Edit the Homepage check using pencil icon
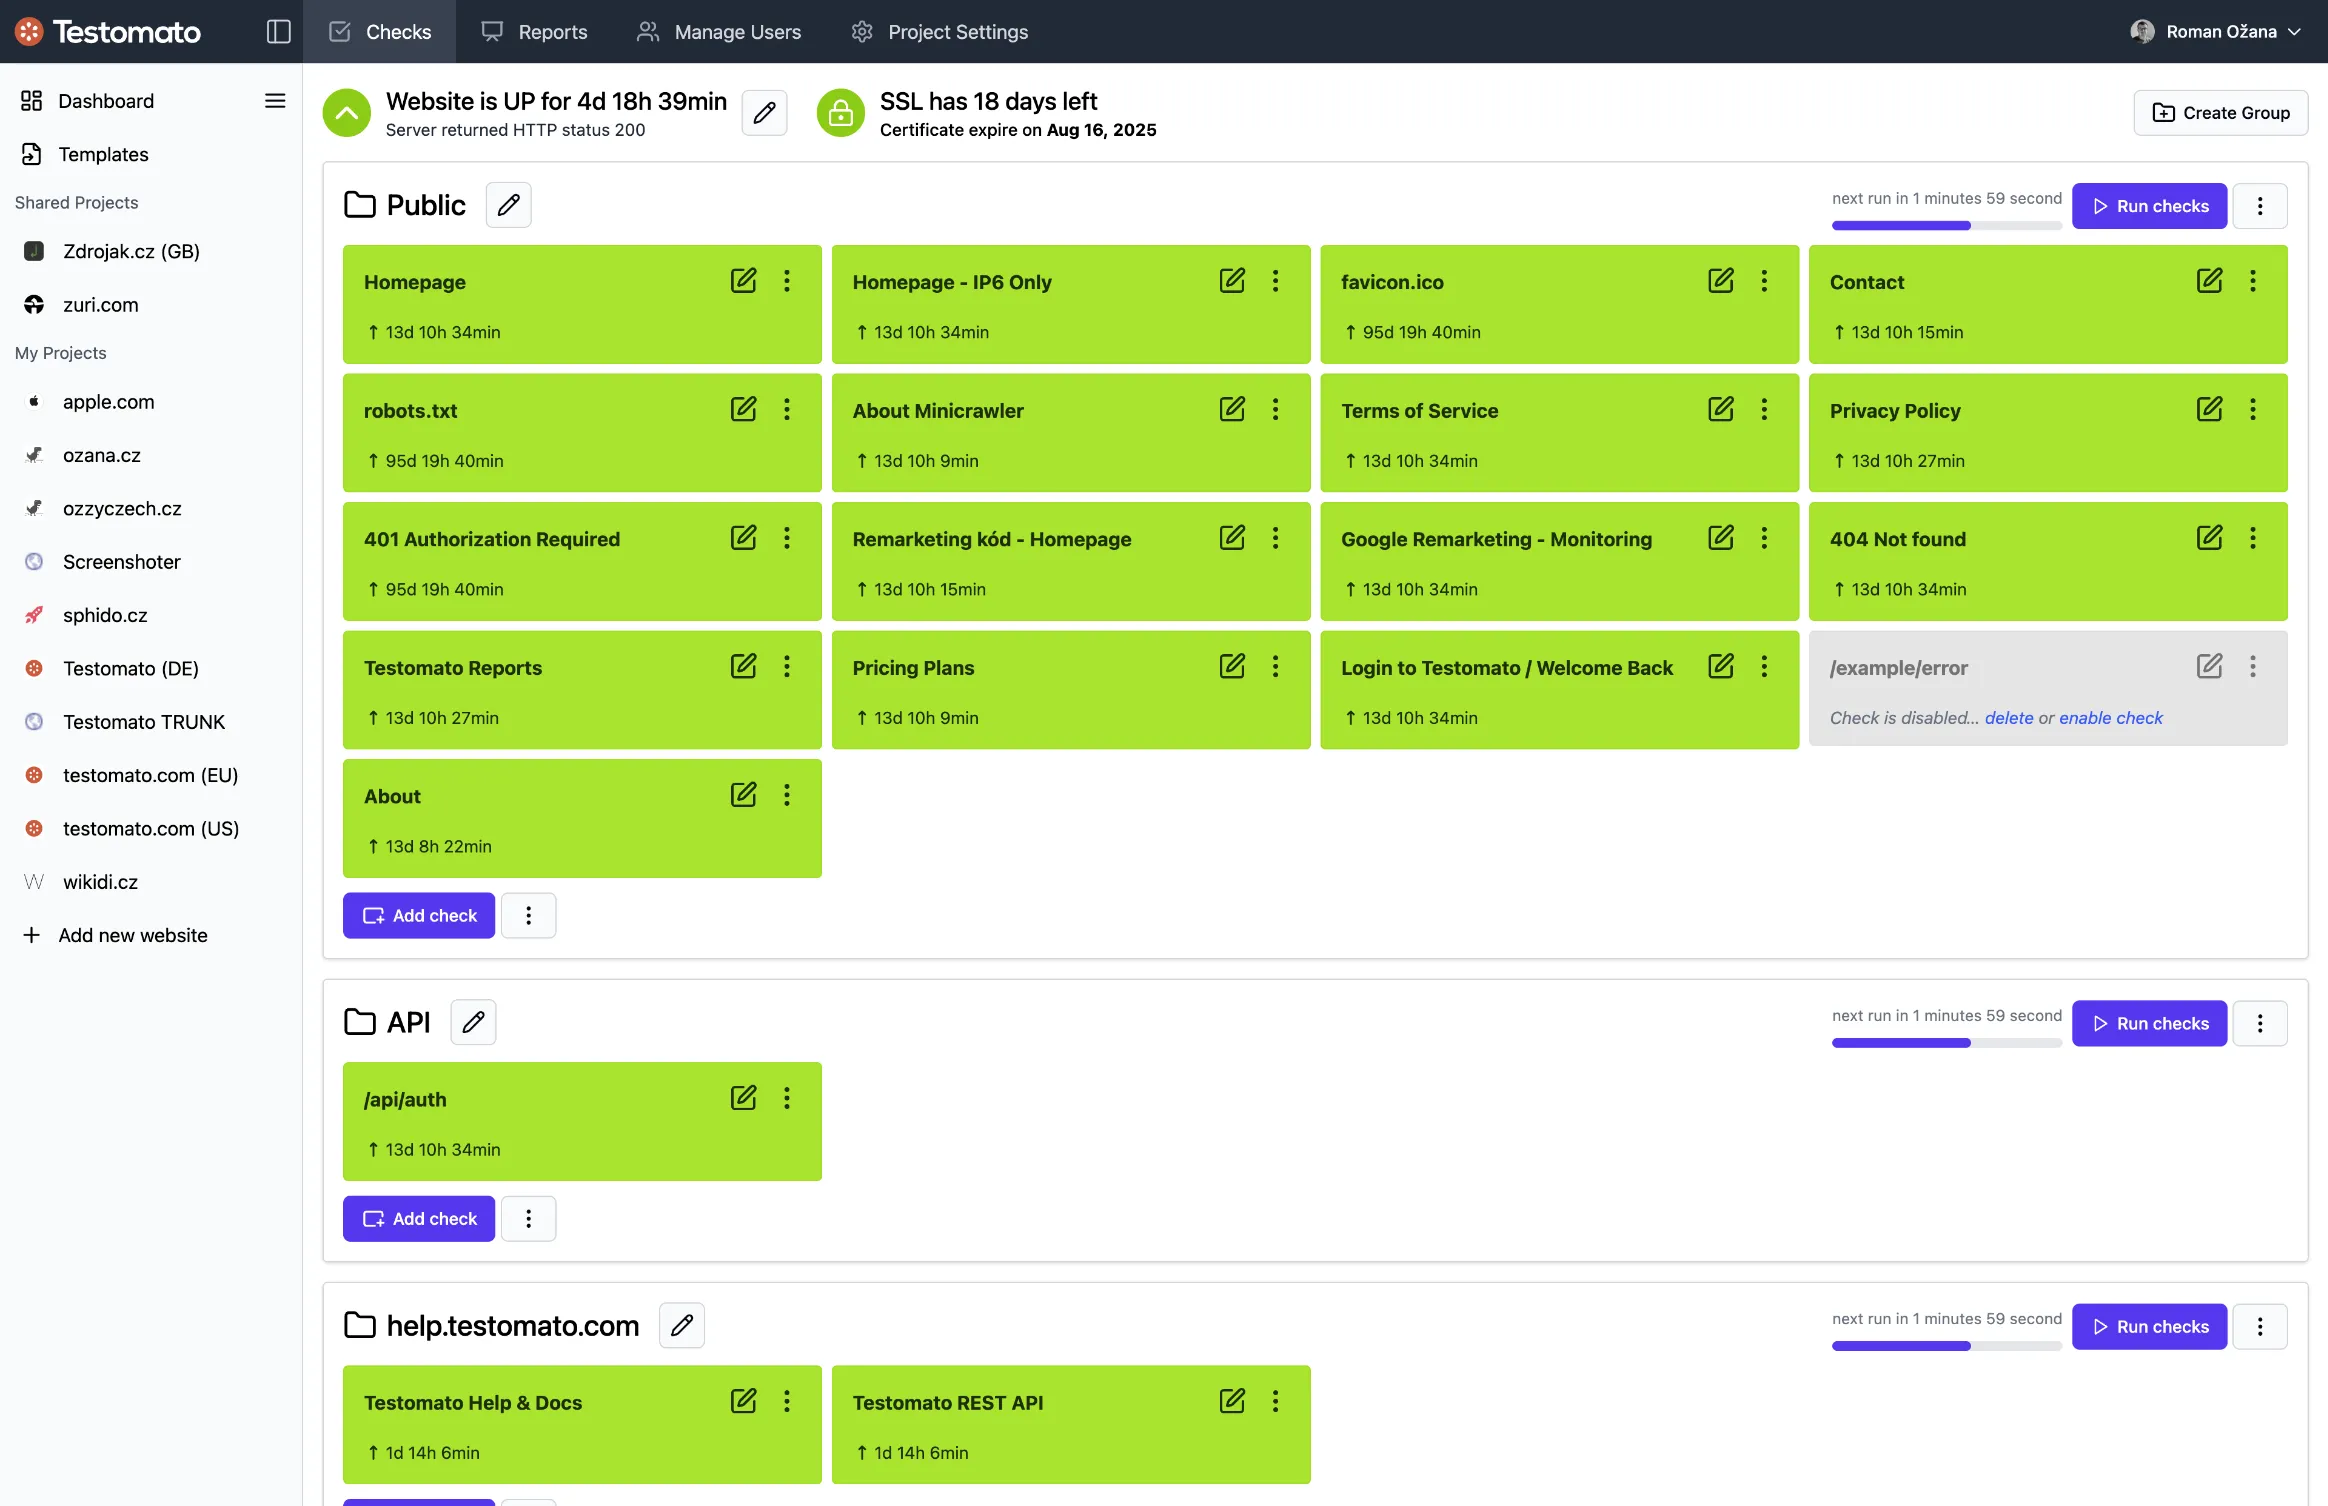 click(x=744, y=281)
